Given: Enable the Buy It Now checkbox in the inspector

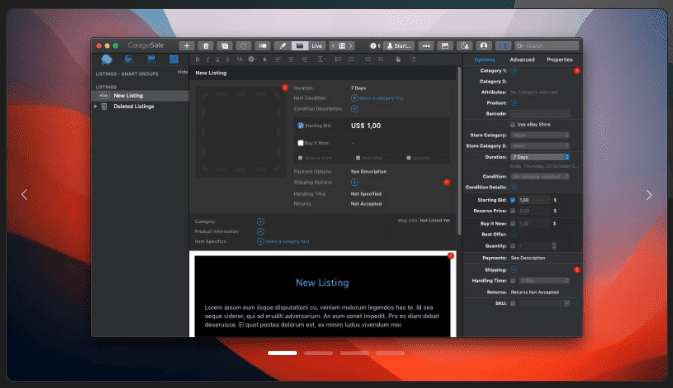Looking at the screenshot, I should tap(512, 224).
